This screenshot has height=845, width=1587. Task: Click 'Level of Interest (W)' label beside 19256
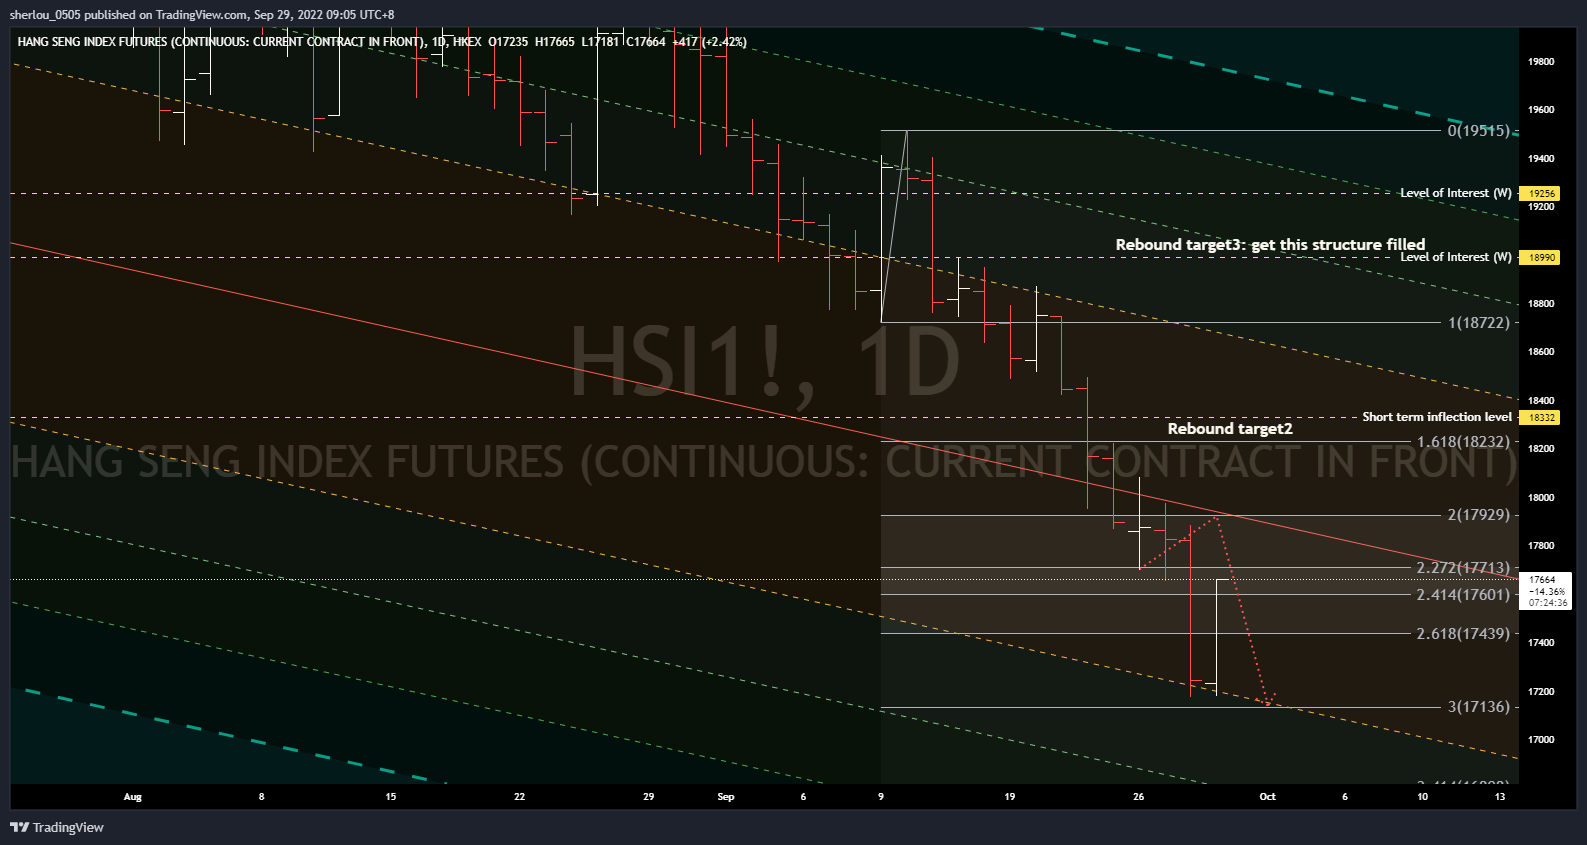(x=1456, y=193)
